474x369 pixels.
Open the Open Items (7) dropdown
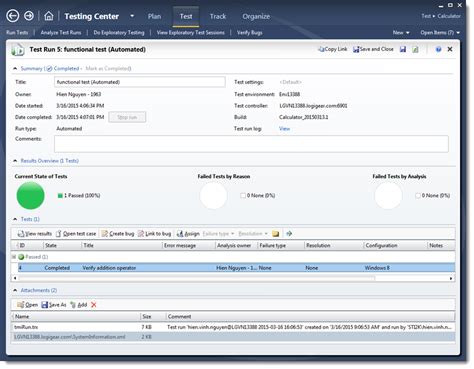440,33
